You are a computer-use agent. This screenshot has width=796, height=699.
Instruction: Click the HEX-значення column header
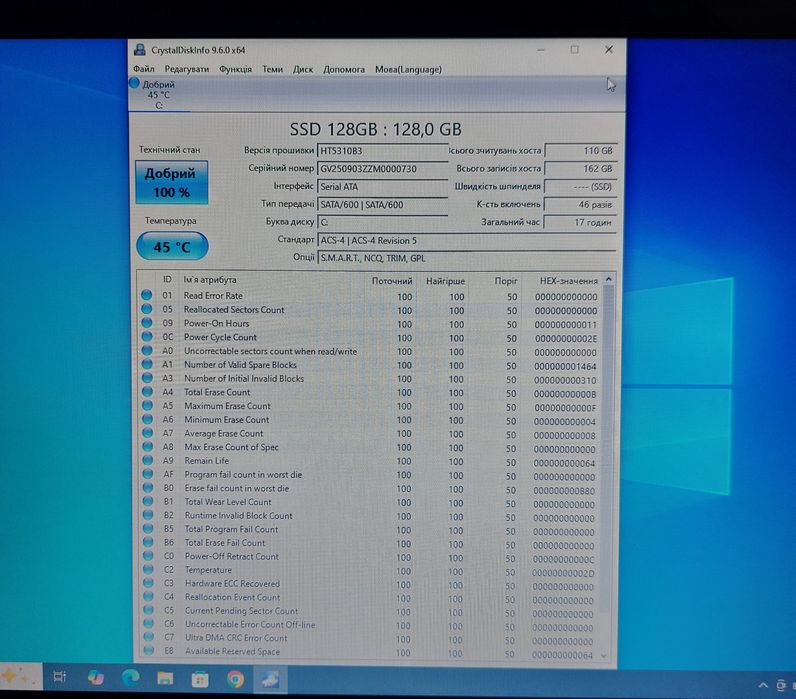coord(569,281)
